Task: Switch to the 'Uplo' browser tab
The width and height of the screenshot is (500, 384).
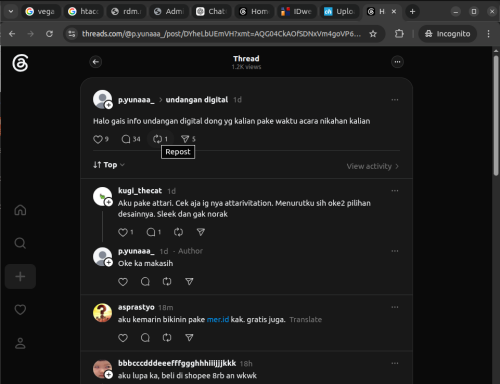Action: (x=339, y=12)
